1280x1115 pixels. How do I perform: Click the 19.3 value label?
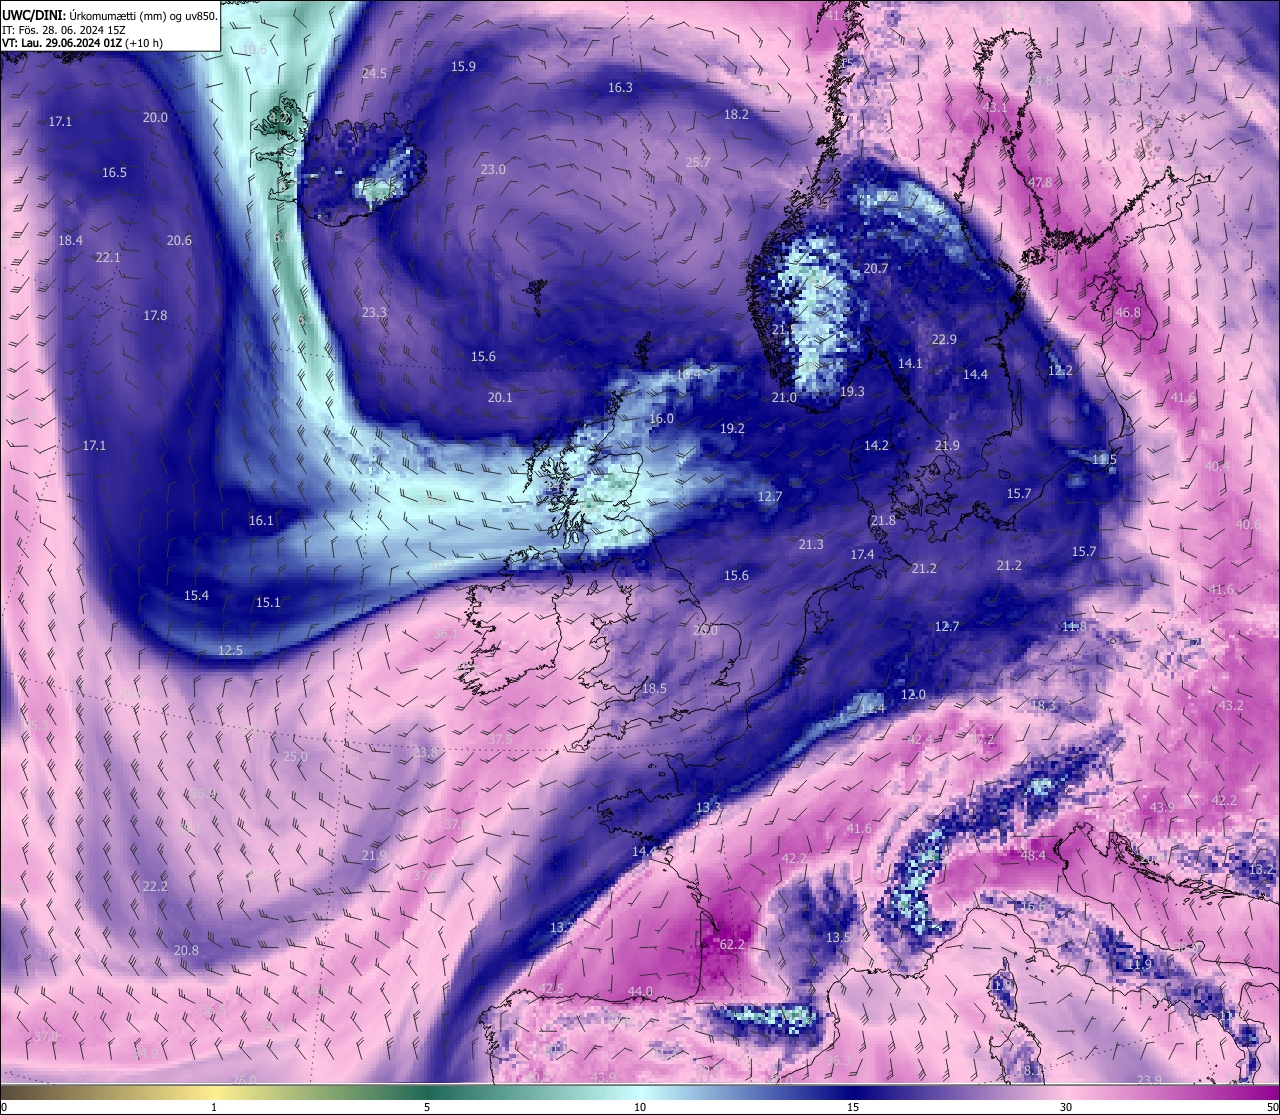(852, 391)
